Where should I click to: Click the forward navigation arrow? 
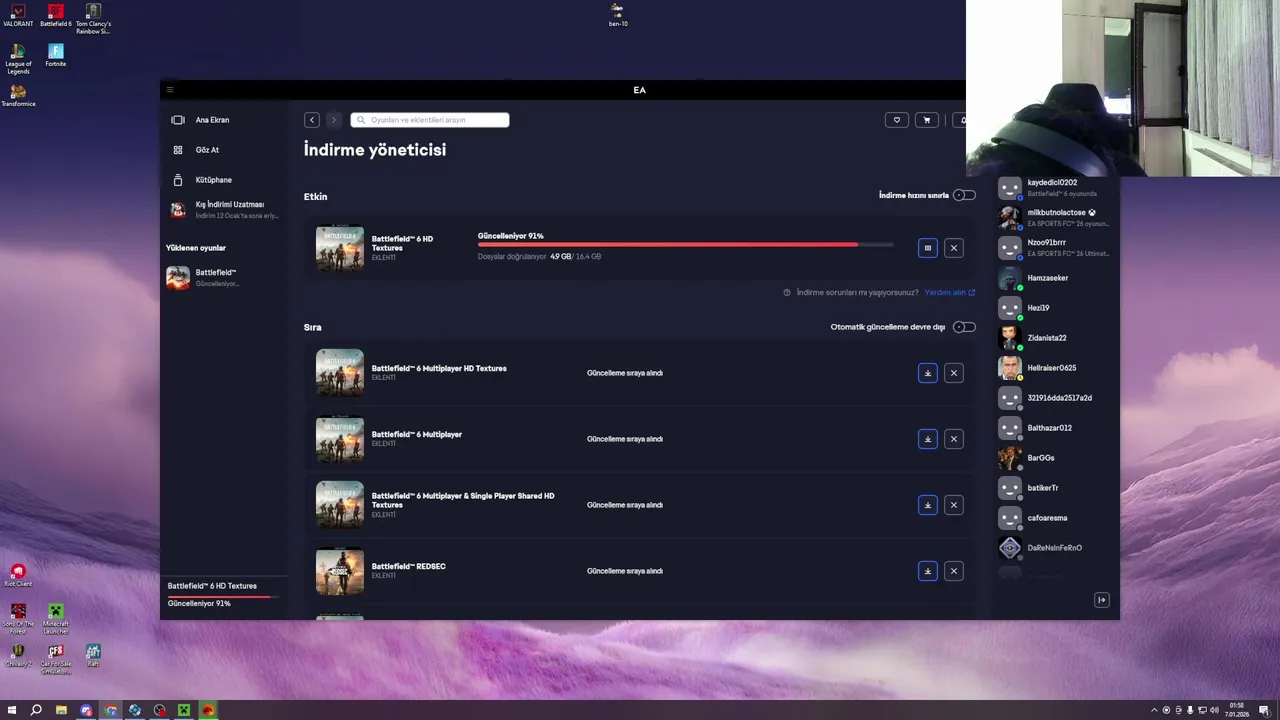click(333, 120)
